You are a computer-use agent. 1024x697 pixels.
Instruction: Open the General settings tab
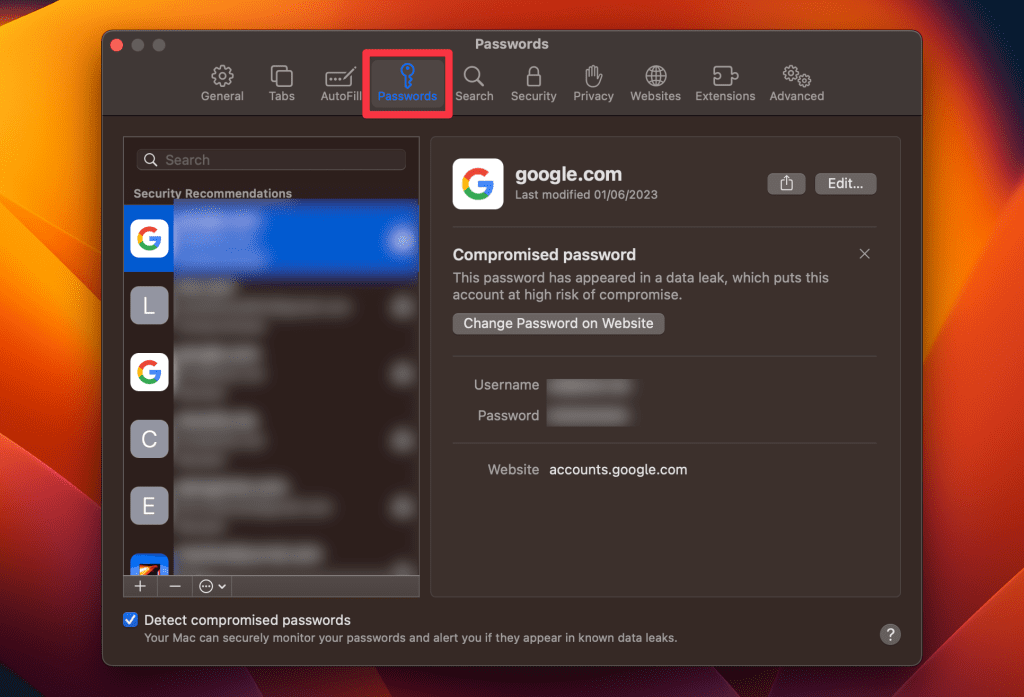pos(222,84)
